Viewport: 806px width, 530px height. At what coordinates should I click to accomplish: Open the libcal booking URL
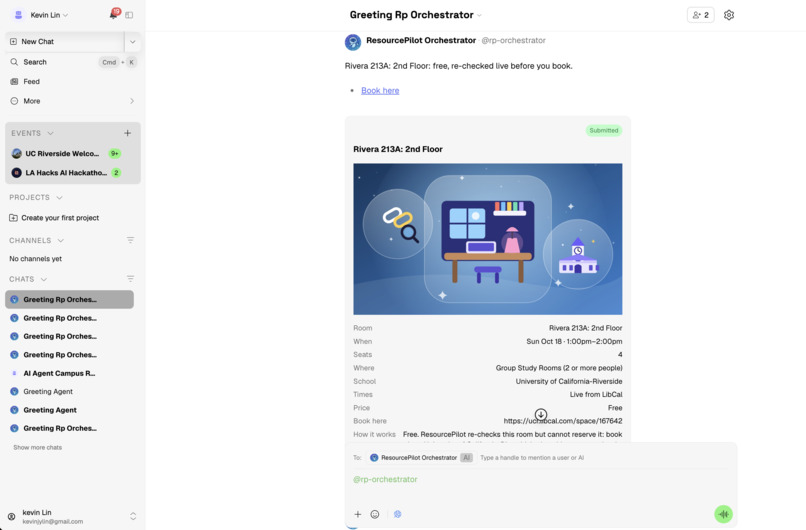tap(563, 421)
